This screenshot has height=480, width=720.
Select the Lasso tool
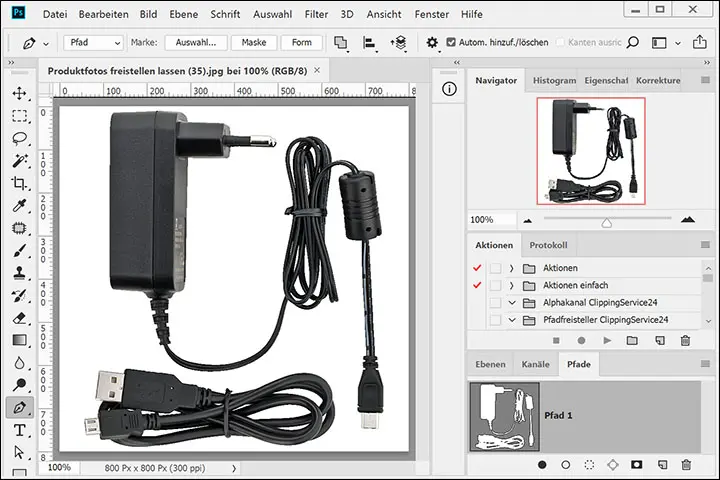(x=19, y=138)
